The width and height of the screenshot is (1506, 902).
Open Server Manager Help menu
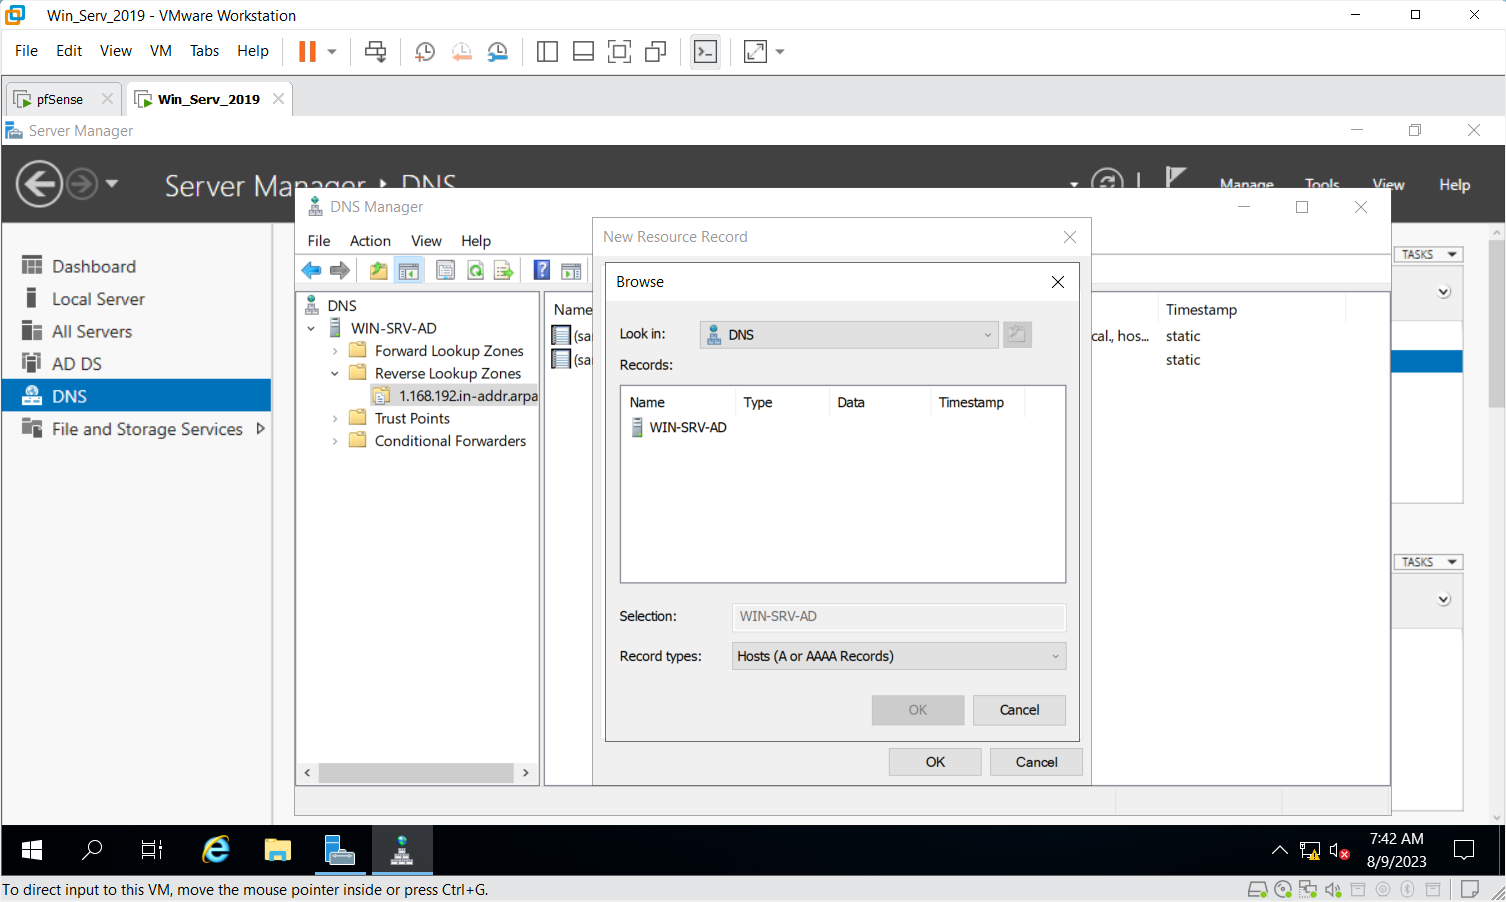point(1454,184)
